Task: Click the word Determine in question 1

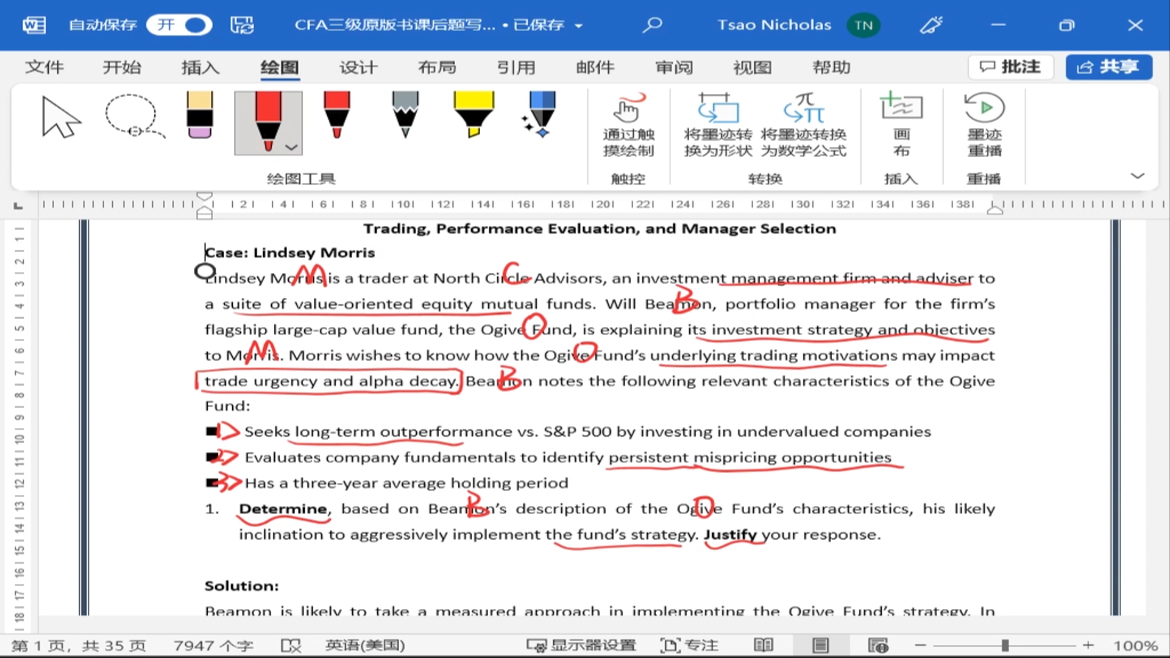Action: coord(283,509)
